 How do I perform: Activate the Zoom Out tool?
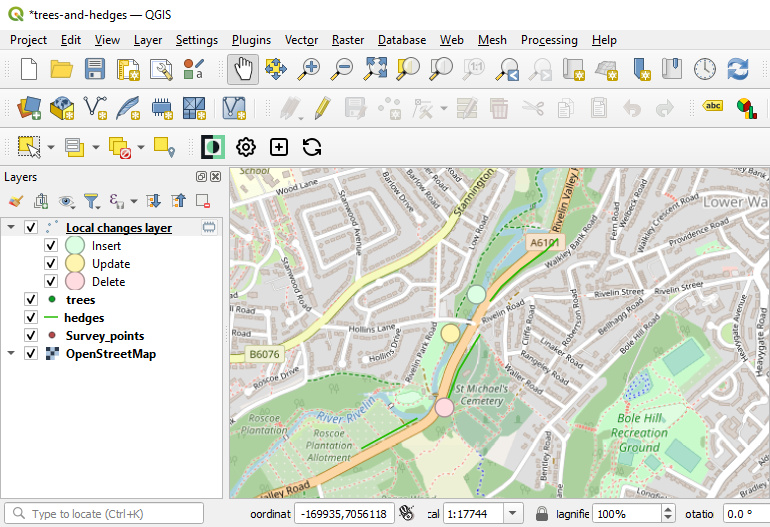click(342, 69)
